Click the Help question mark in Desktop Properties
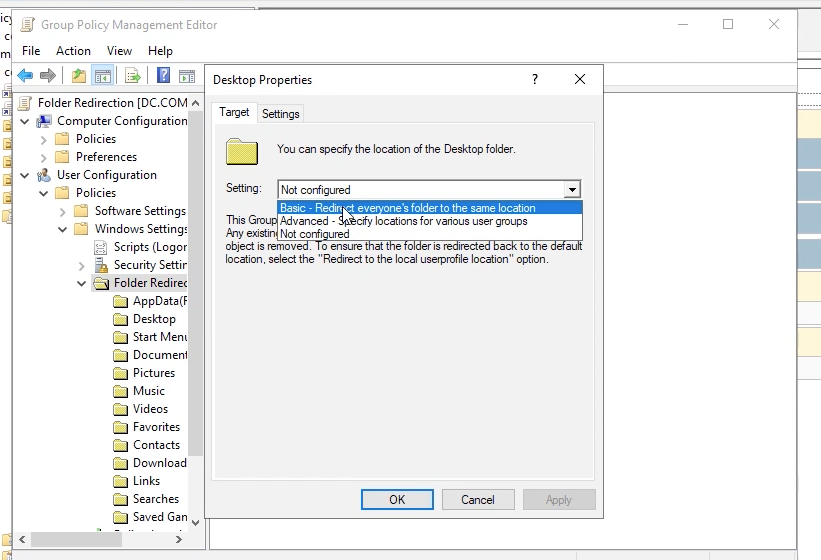This screenshot has width=821, height=560. pyautogui.click(x=535, y=80)
